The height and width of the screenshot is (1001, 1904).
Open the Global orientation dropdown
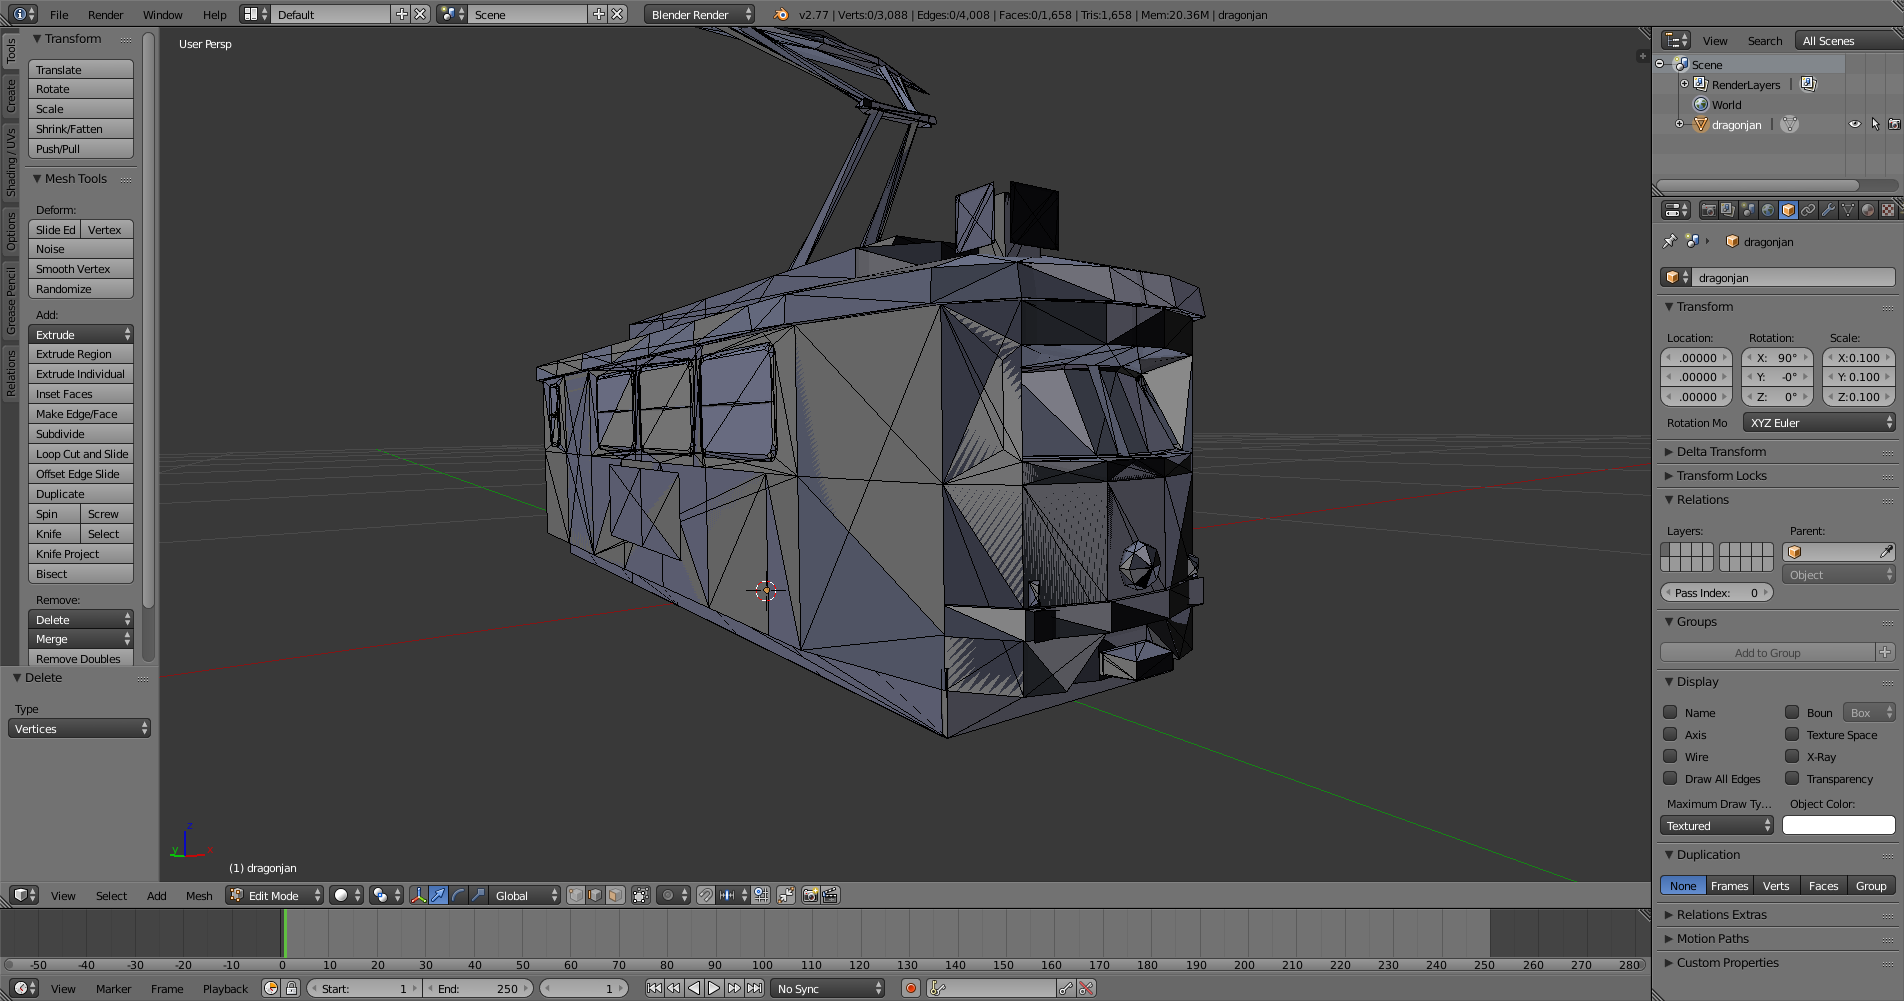click(525, 895)
